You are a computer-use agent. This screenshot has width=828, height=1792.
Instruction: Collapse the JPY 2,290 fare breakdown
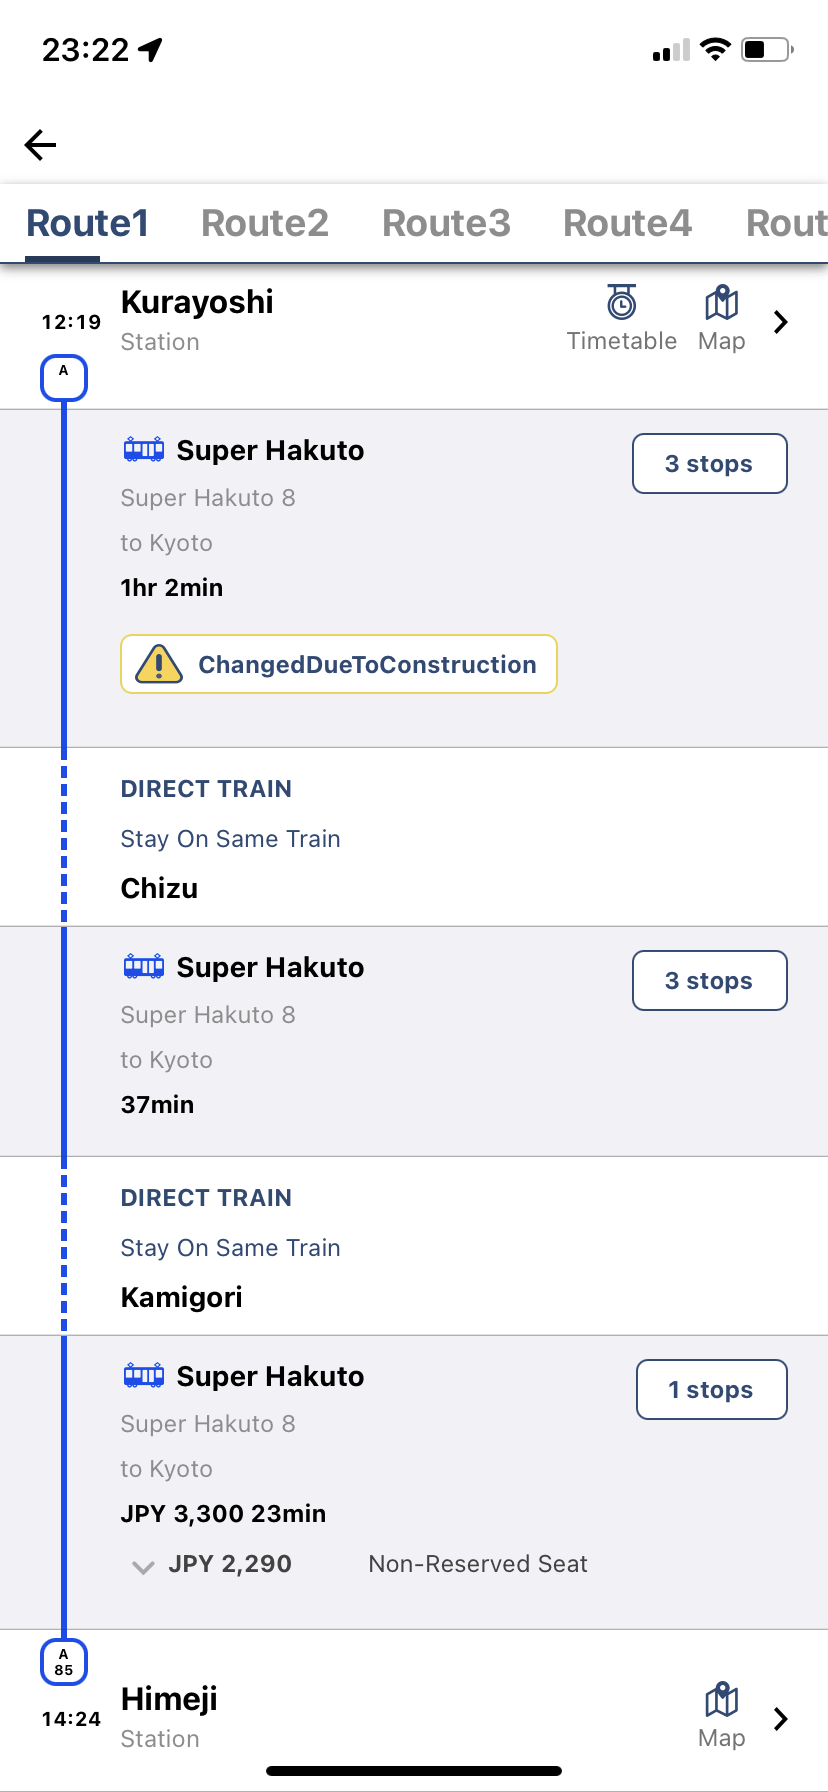[x=142, y=1563]
